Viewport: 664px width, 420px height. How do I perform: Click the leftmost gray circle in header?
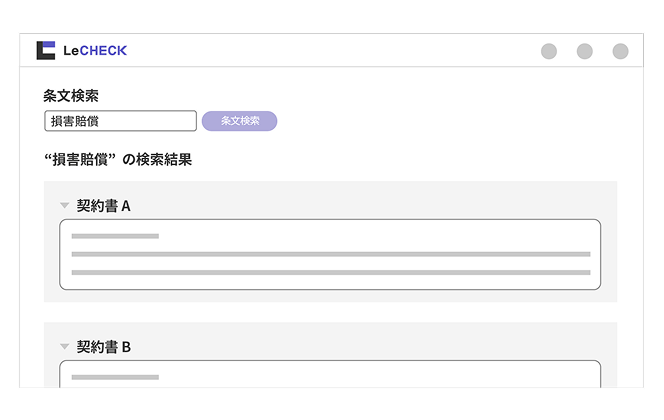[549, 51]
